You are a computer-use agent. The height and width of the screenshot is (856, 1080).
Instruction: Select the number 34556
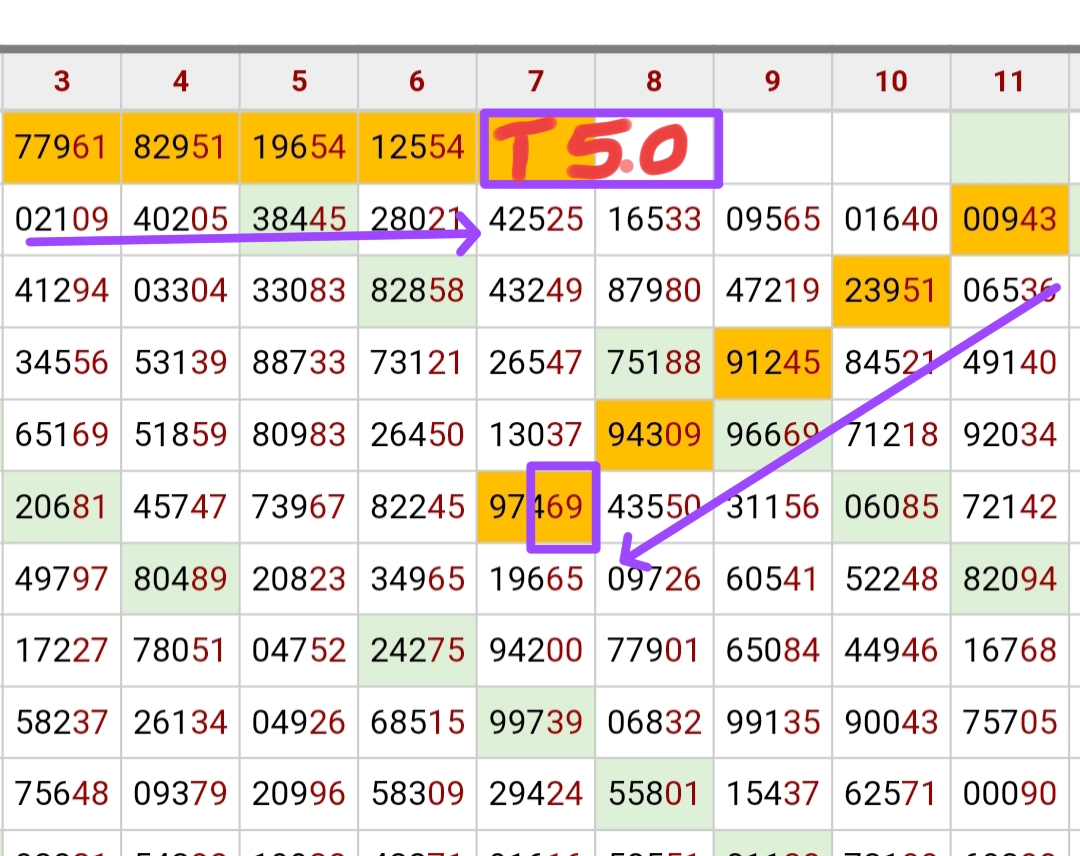click(x=62, y=362)
